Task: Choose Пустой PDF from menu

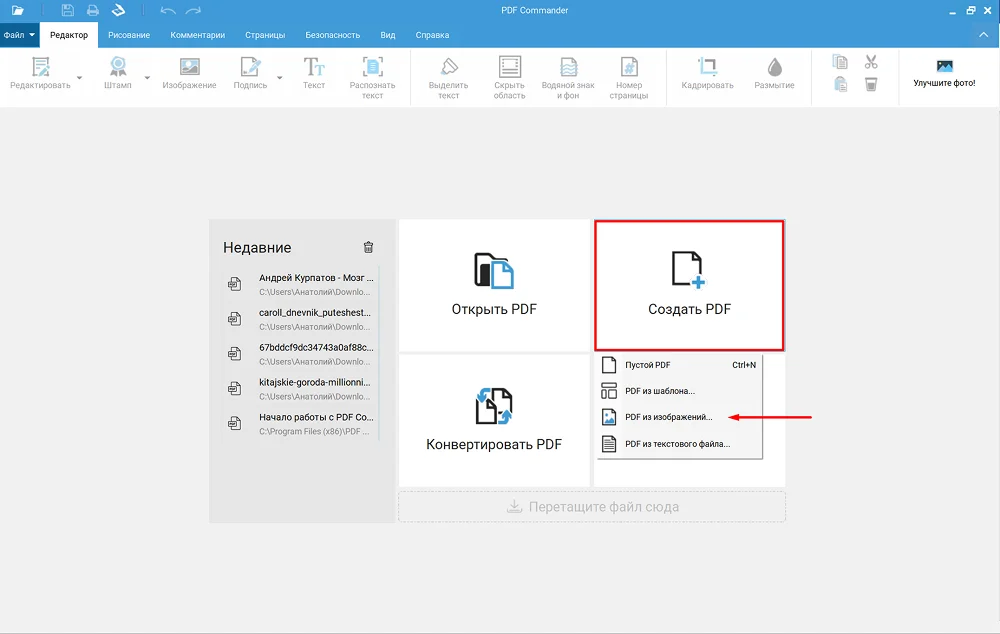Action: [680, 365]
